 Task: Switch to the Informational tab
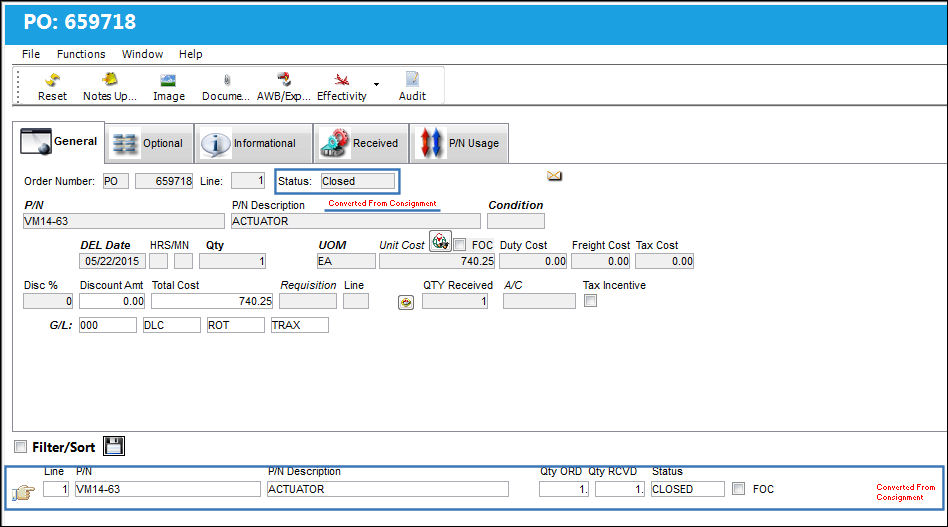tap(253, 143)
